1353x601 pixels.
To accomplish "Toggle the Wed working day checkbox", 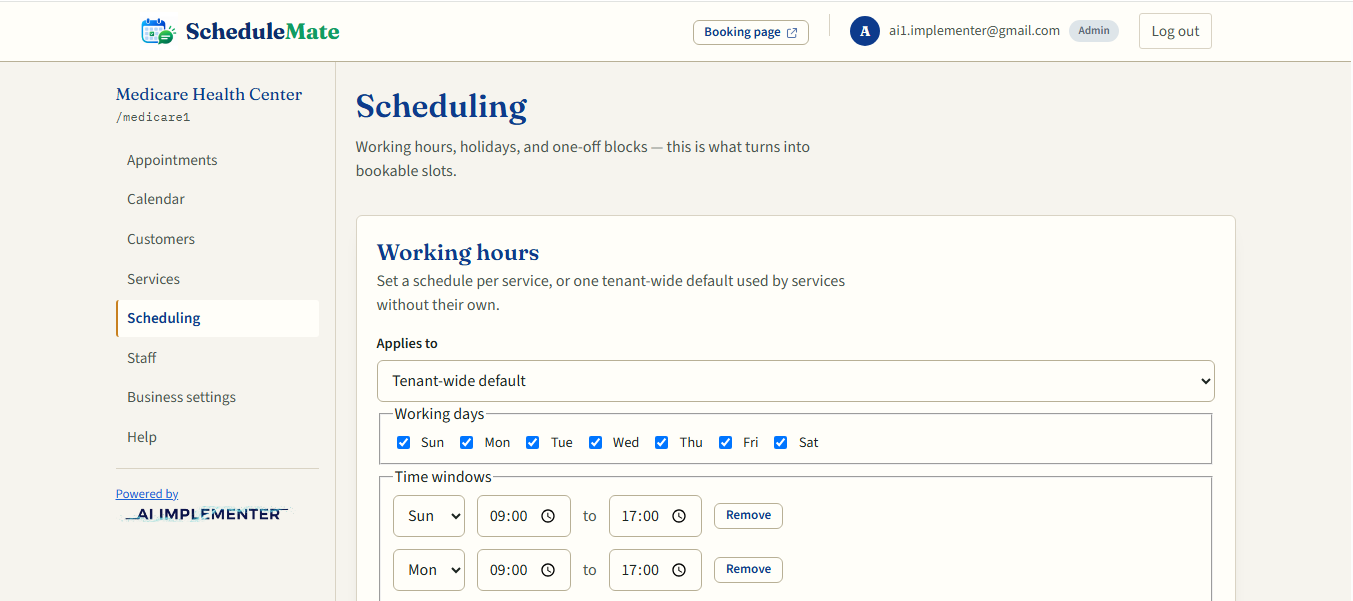I will point(596,442).
